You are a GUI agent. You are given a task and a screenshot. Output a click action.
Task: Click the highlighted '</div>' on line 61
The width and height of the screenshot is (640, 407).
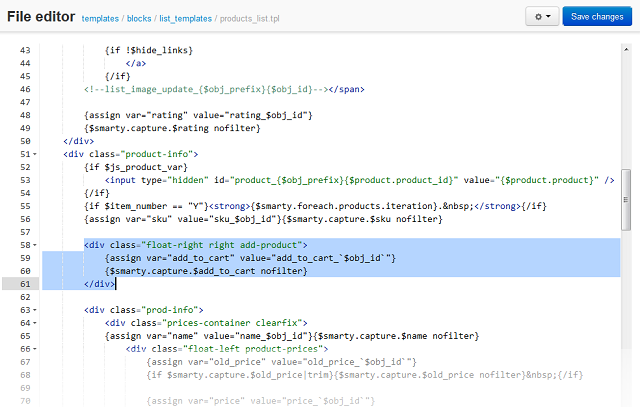pos(99,284)
